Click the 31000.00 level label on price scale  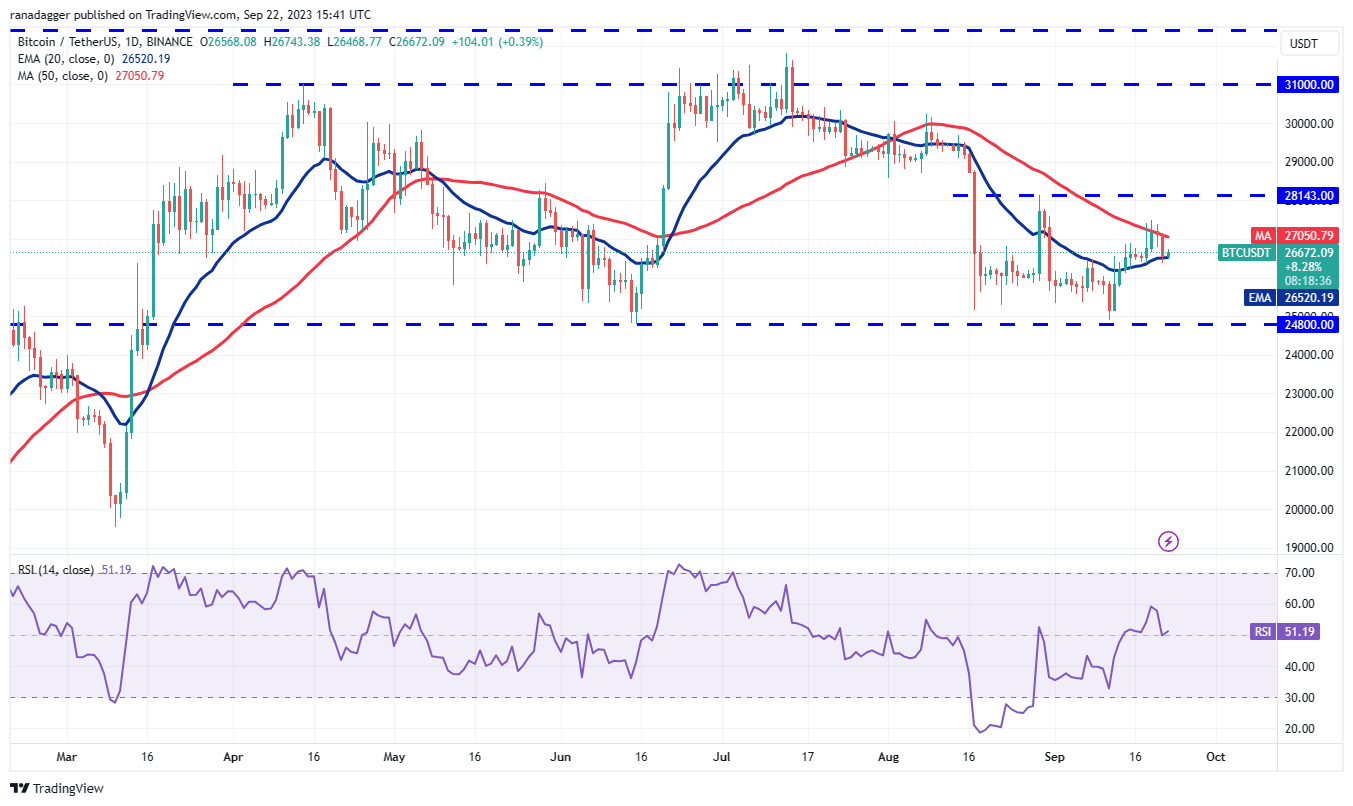[1310, 85]
